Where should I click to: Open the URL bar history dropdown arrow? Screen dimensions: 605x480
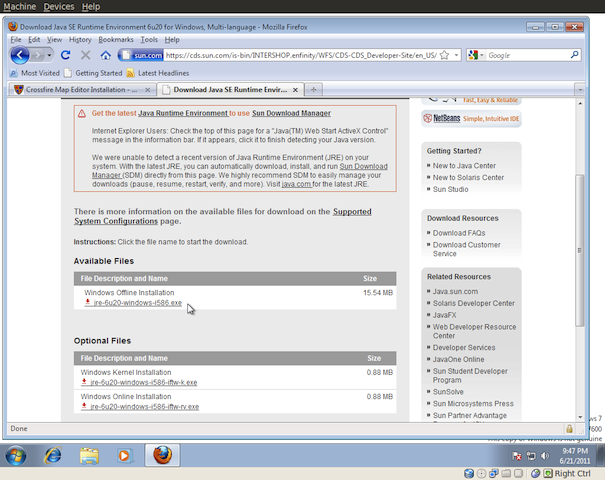click(456, 55)
